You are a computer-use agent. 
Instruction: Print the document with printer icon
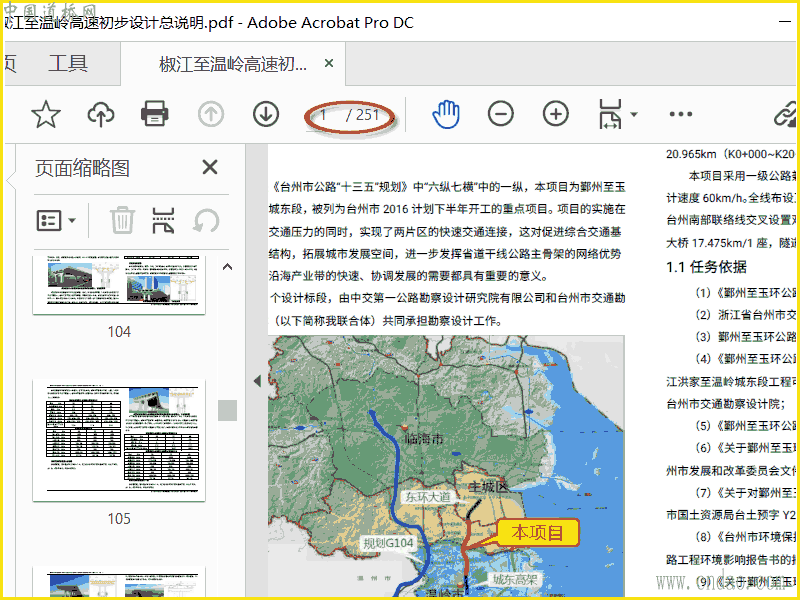tap(155, 114)
